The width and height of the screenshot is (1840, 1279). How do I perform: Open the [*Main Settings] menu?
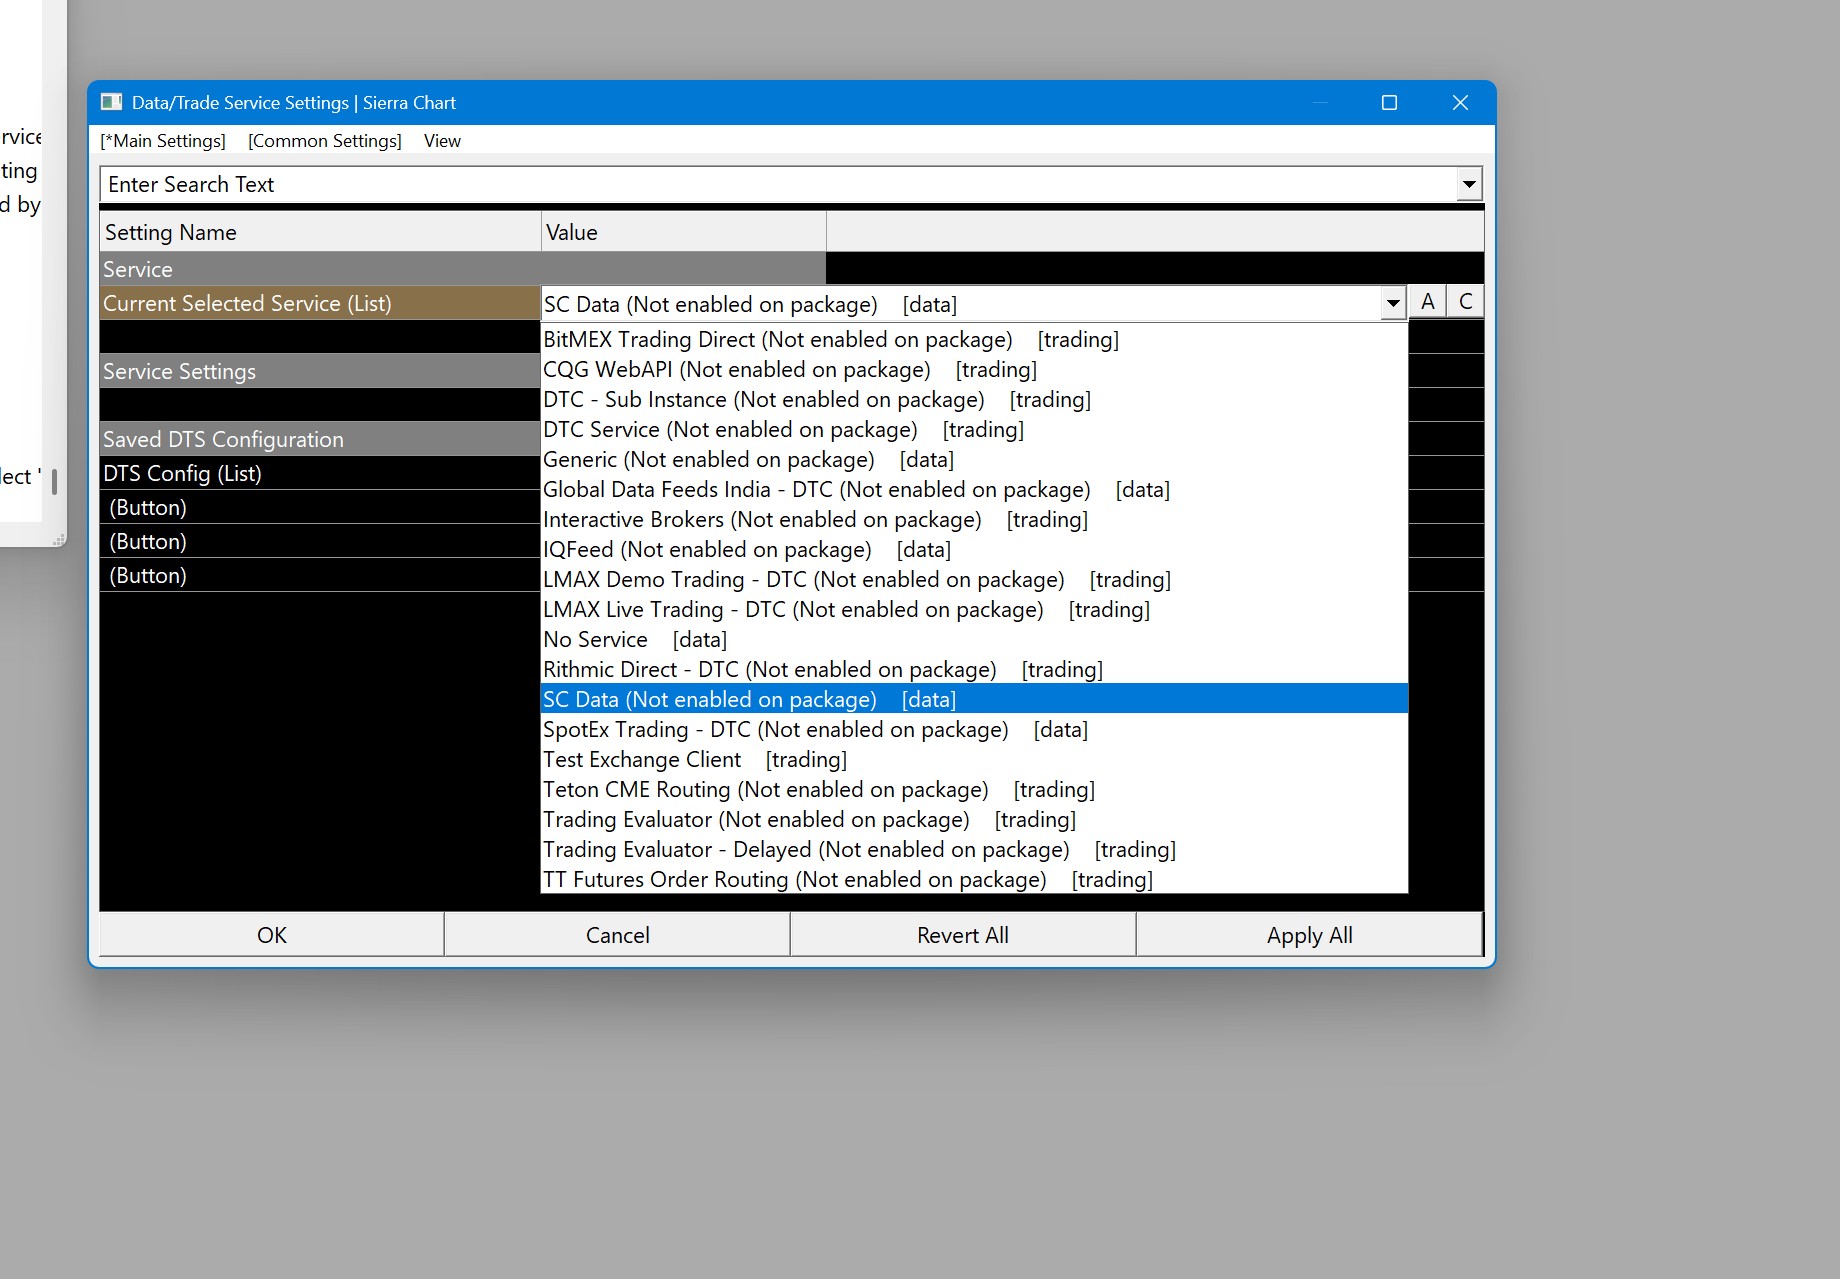pyautogui.click(x=163, y=141)
